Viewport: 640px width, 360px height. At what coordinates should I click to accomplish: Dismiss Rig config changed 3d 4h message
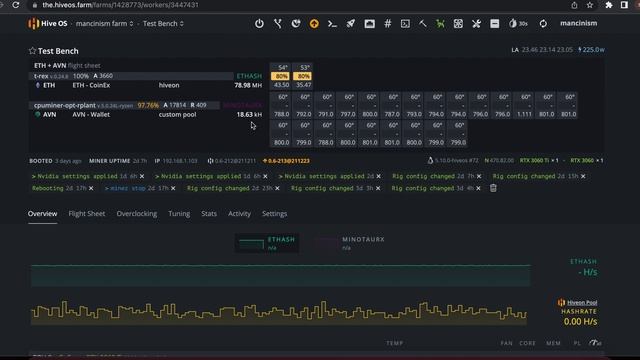point(478,188)
